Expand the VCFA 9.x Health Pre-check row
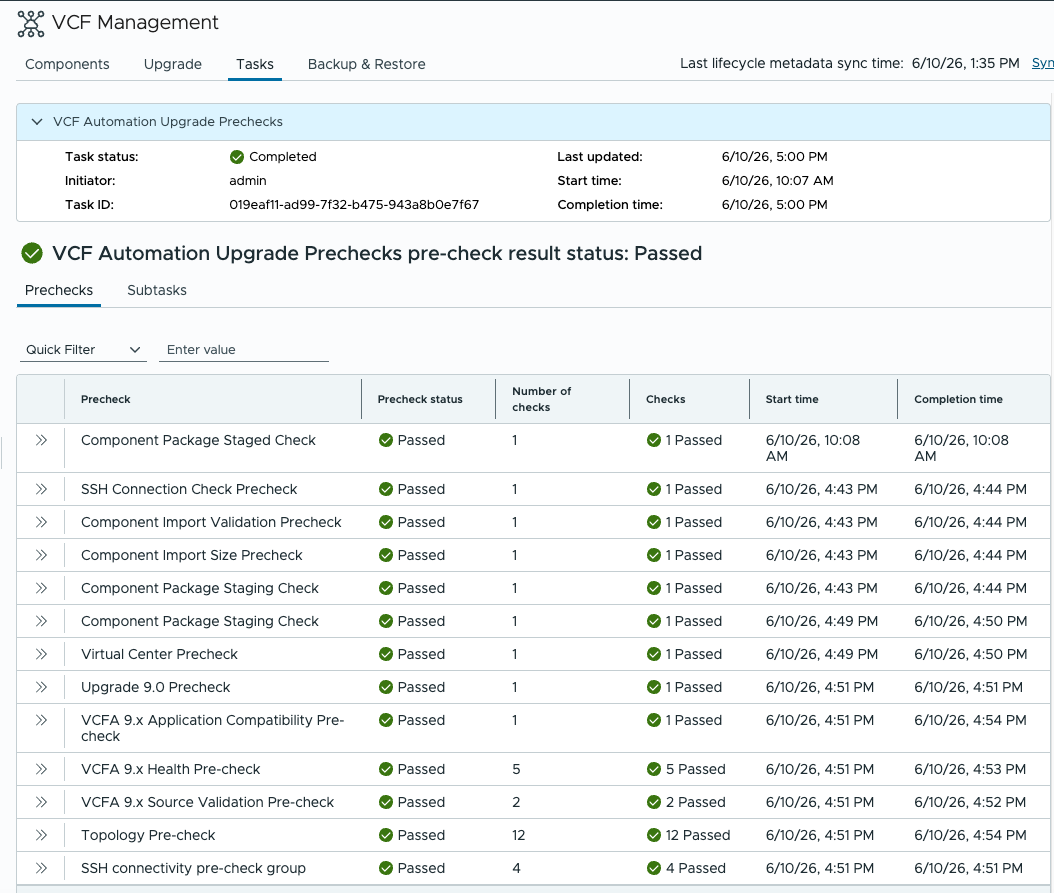Viewport: 1054px width, 893px height. tap(41, 769)
